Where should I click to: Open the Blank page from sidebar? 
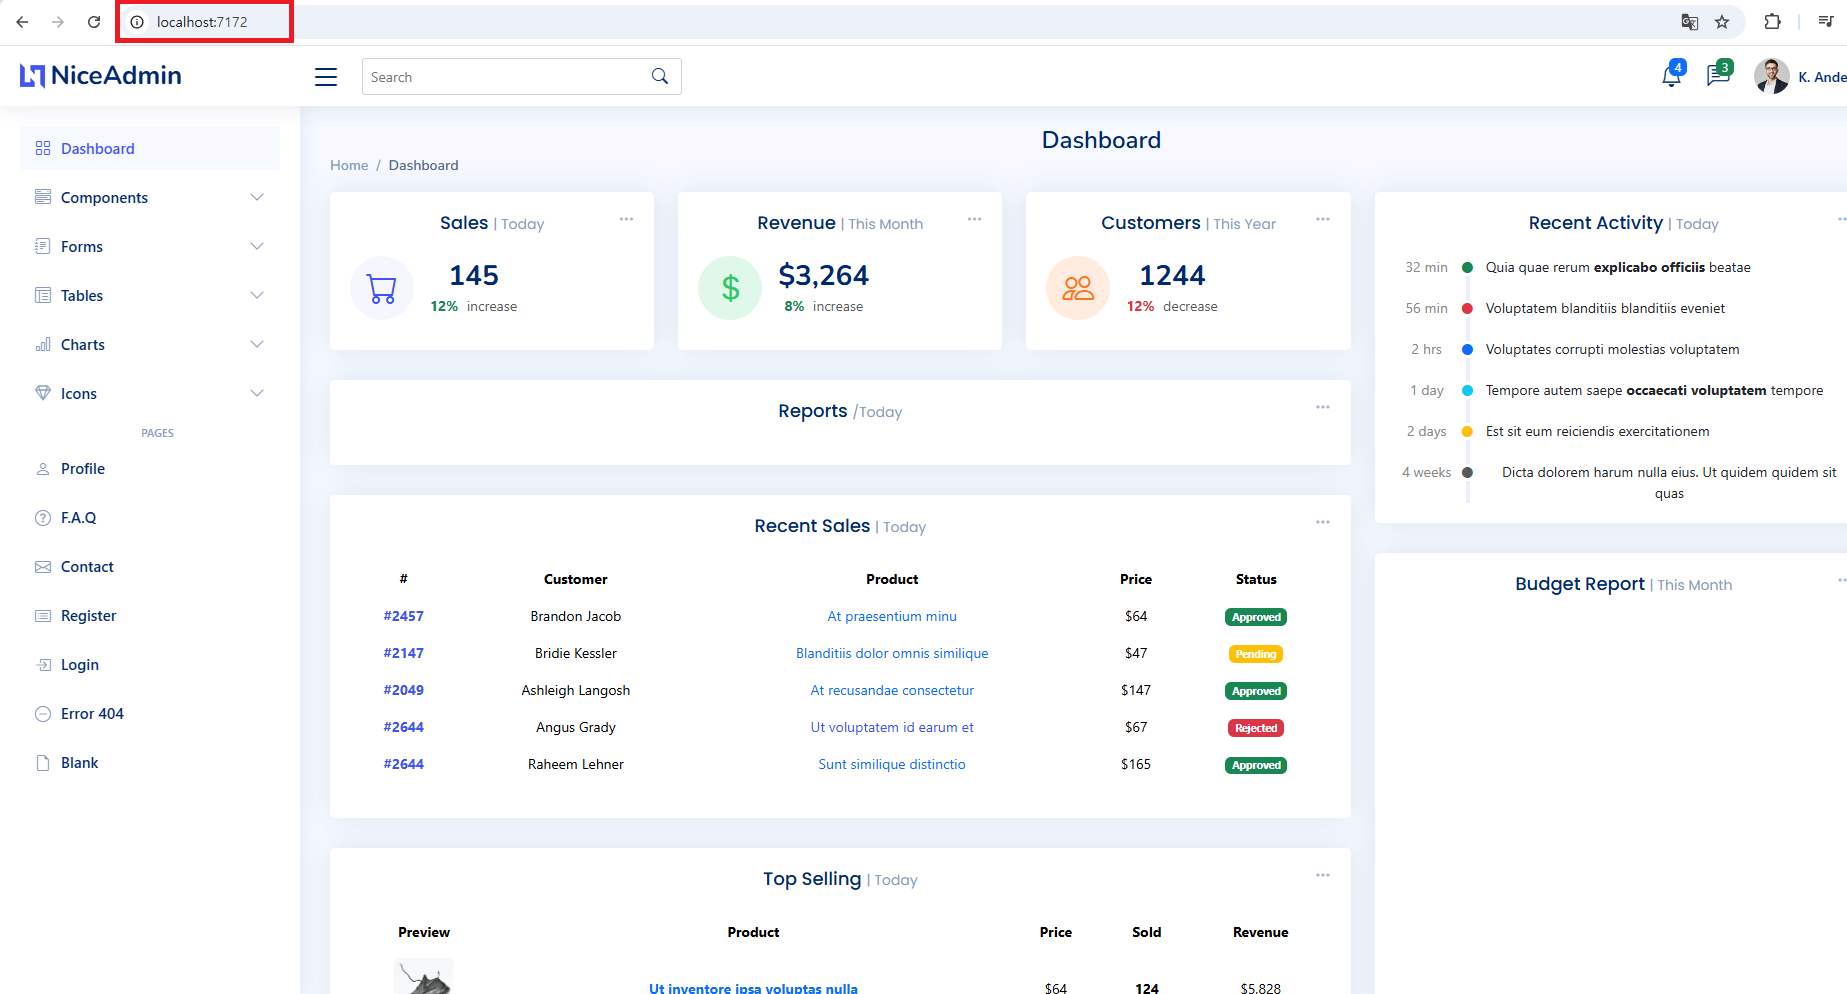pos(150,762)
